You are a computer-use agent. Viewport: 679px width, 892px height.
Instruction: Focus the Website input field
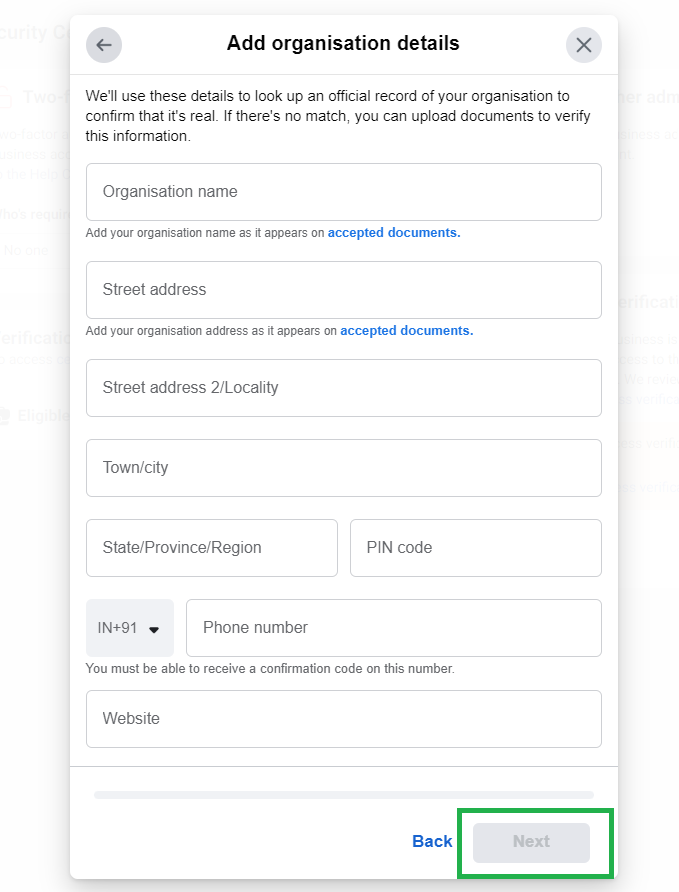(x=343, y=719)
